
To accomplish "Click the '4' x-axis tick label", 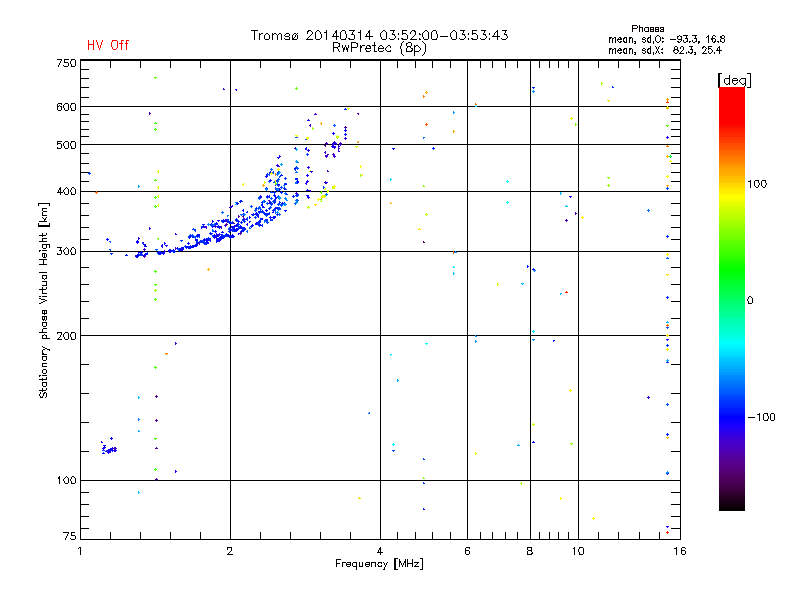I will coord(380,551).
